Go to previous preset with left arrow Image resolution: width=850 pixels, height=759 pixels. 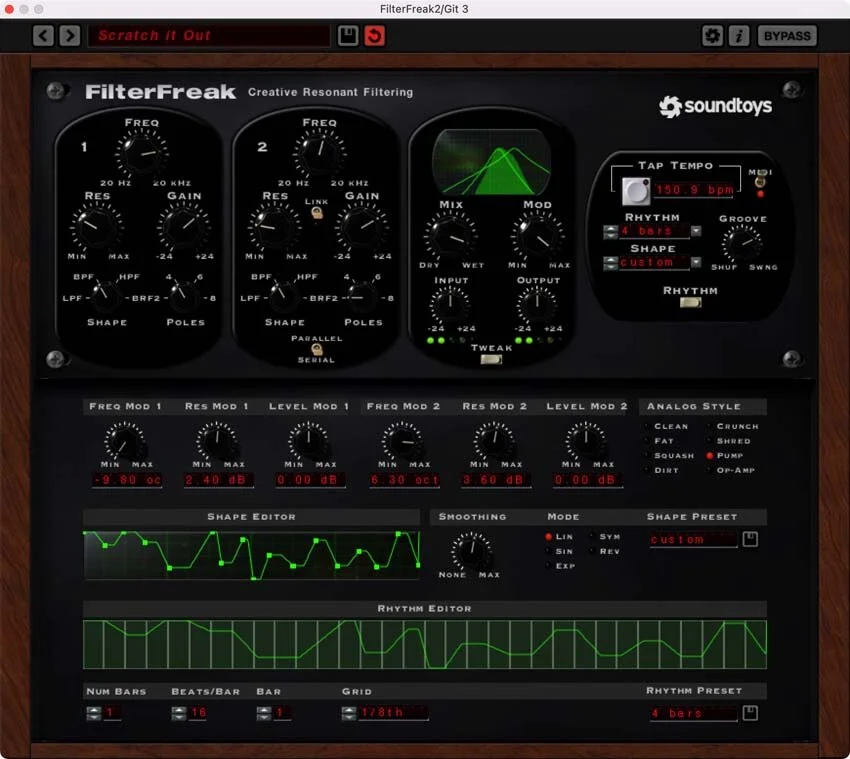43,36
